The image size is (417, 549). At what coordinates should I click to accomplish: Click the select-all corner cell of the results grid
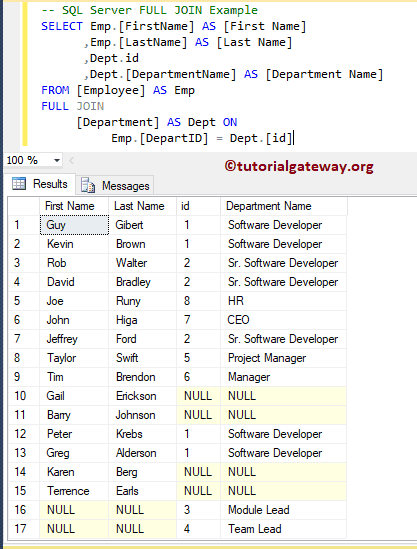click(x=24, y=206)
